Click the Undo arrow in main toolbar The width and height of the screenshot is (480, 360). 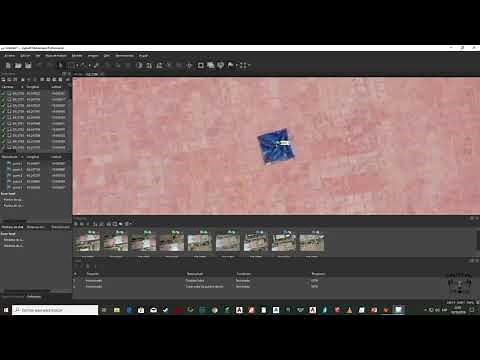40,65
